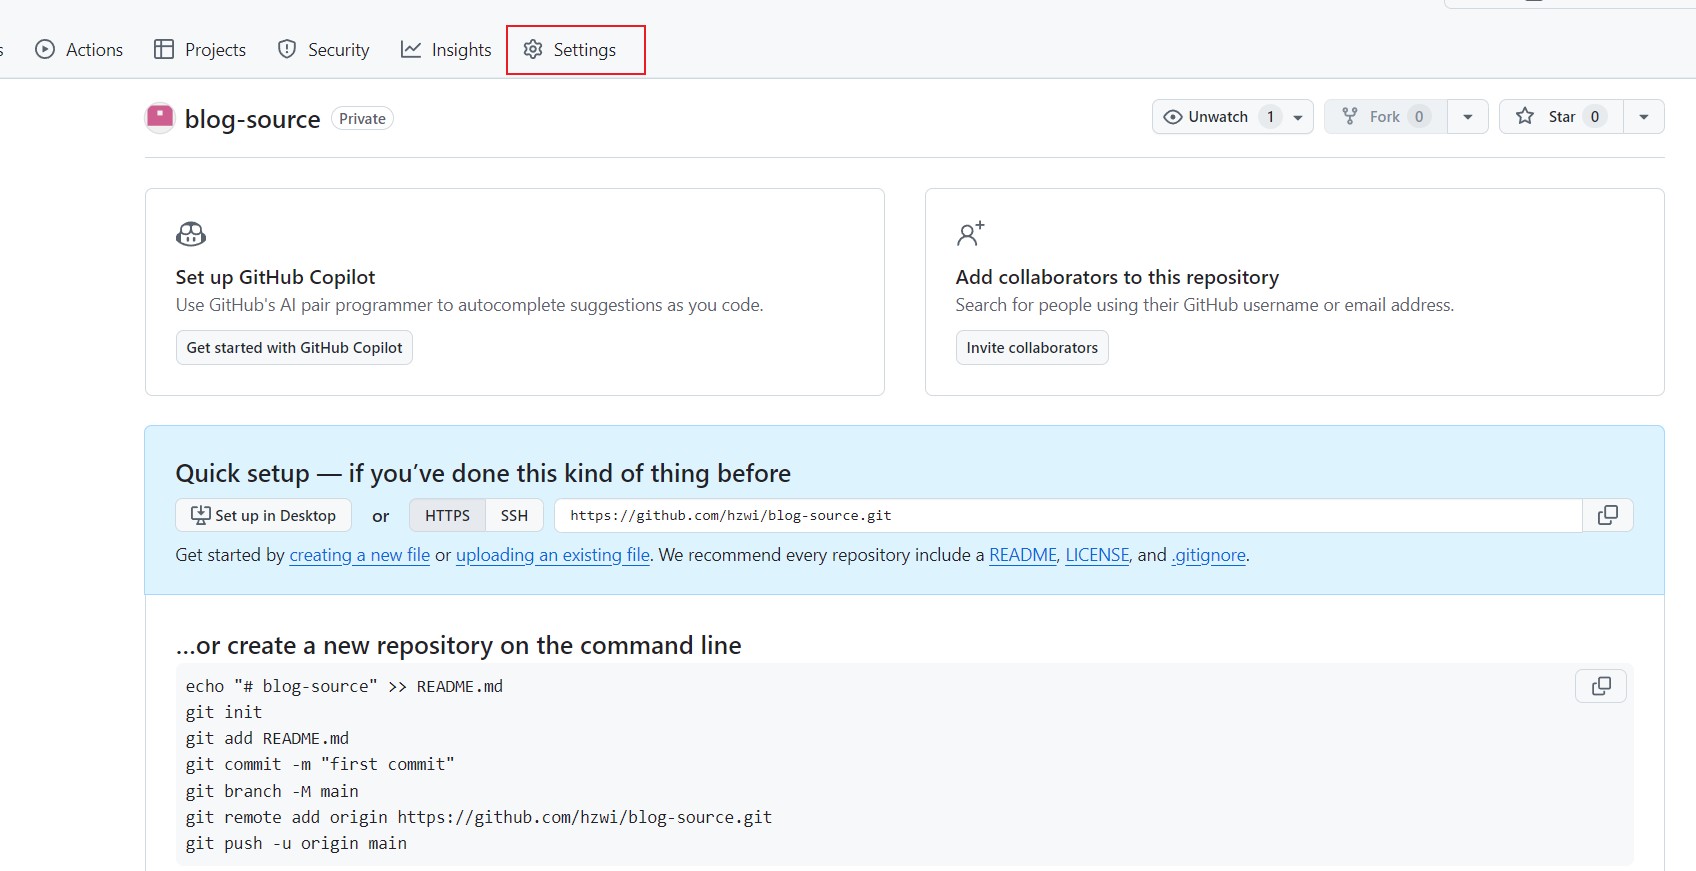Click the README link
Image resolution: width=1696 pixels, height=871 pixels.
click(1023, 555)
